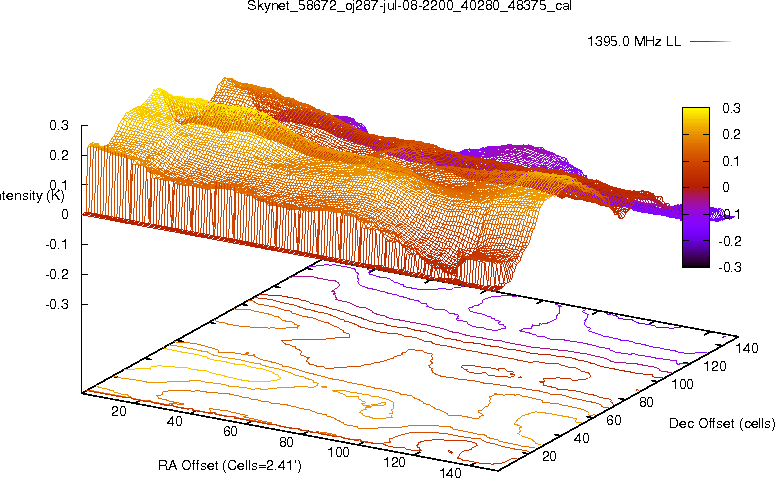
Task: Click Dec Offset tick label 60
Action: [613, 421]
